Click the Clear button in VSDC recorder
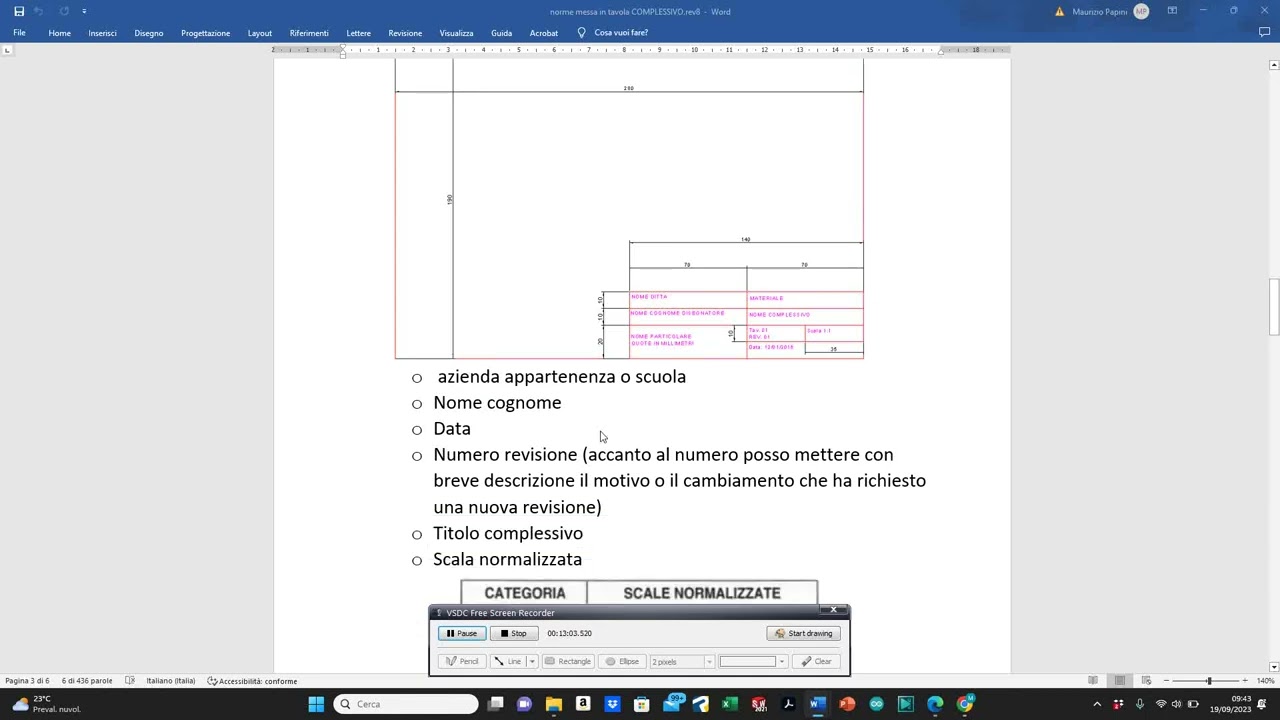Viewport: 1280px width, 720px height. pyautogui.click(x=816, y=661)
